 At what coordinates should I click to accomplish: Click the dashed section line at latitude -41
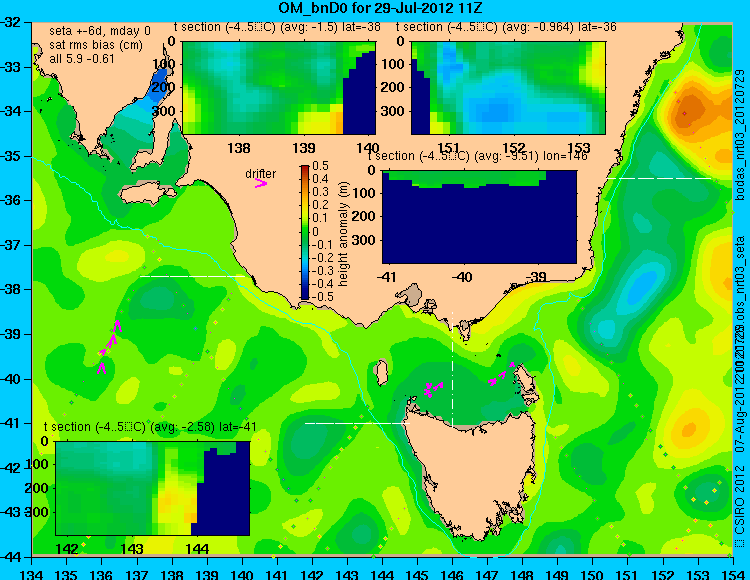(357, 423)
